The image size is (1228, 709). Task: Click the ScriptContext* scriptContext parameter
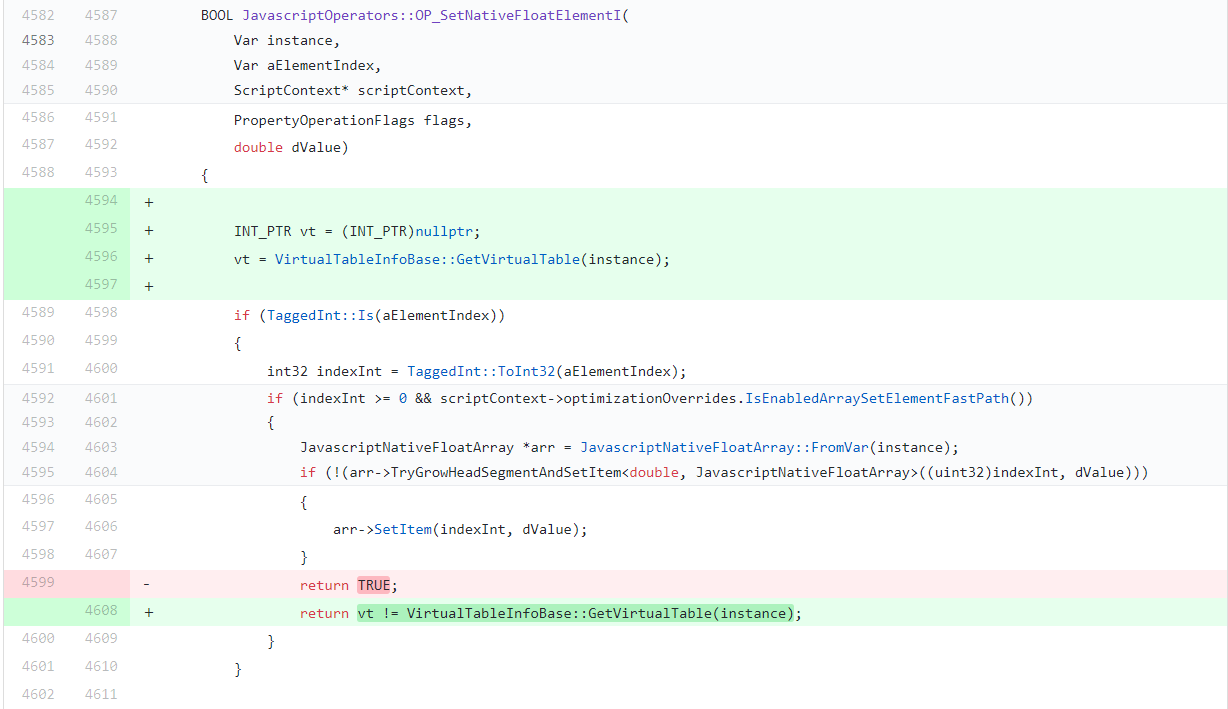tap(351, 90)
